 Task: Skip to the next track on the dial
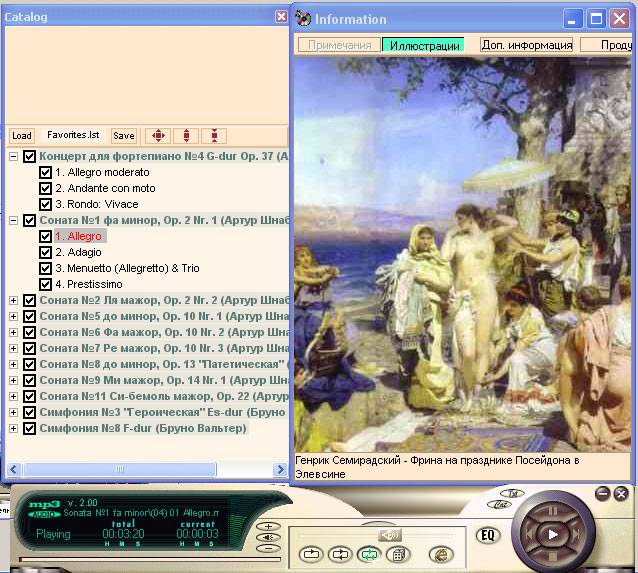[x=577, y=534]
